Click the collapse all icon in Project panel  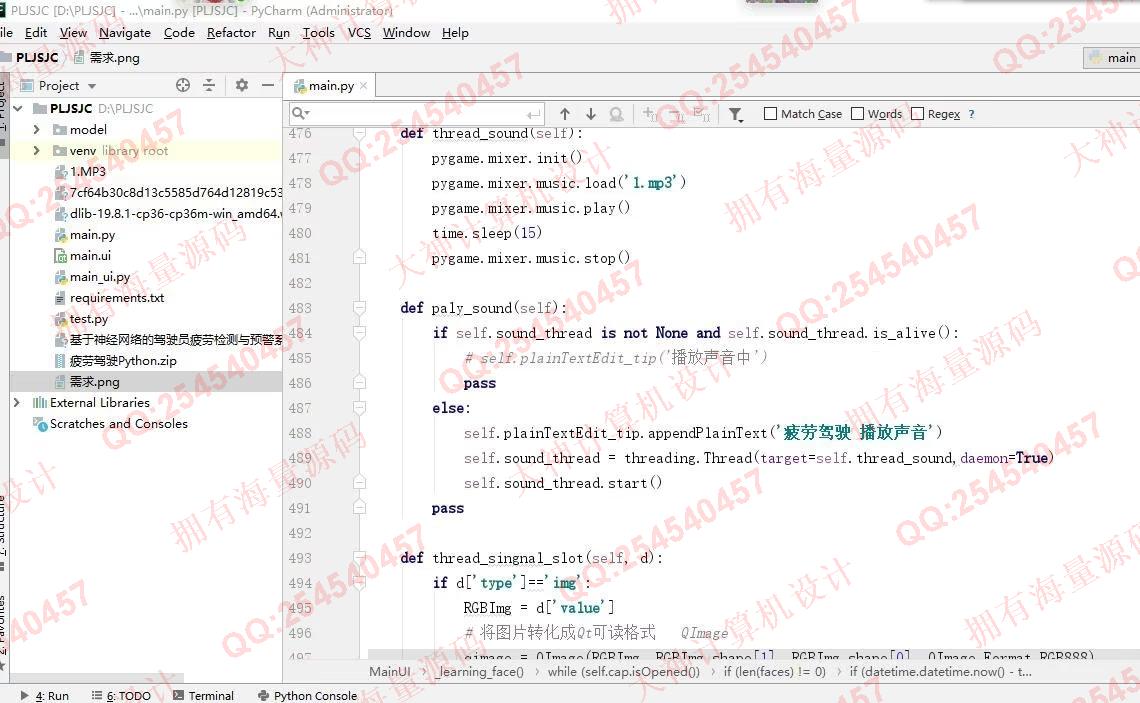(209, 86)
